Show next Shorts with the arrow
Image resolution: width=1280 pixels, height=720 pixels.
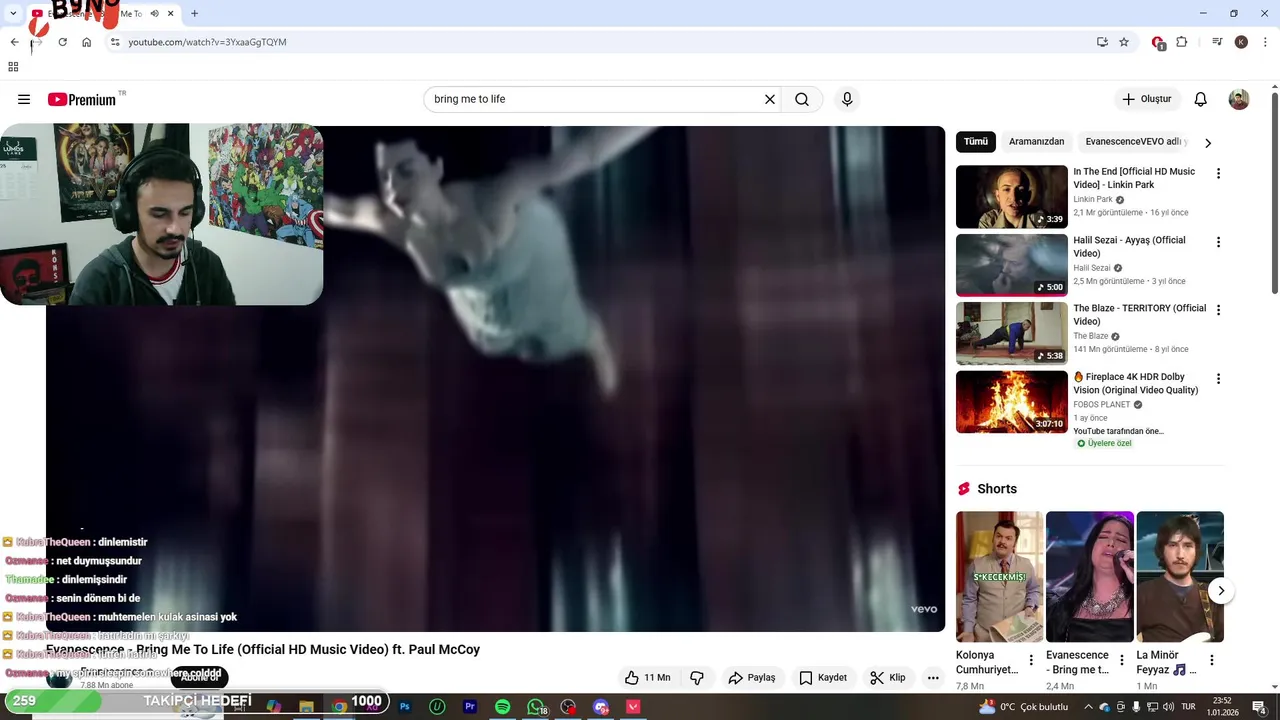(1221, 591)
